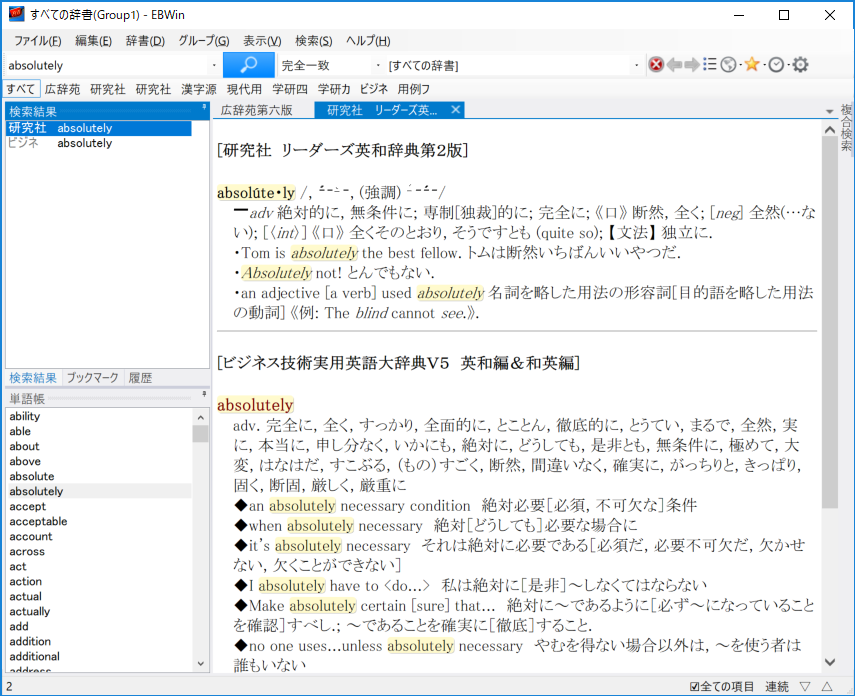
Task: Click the word list scrollbar up arrow
Action: 201,417
